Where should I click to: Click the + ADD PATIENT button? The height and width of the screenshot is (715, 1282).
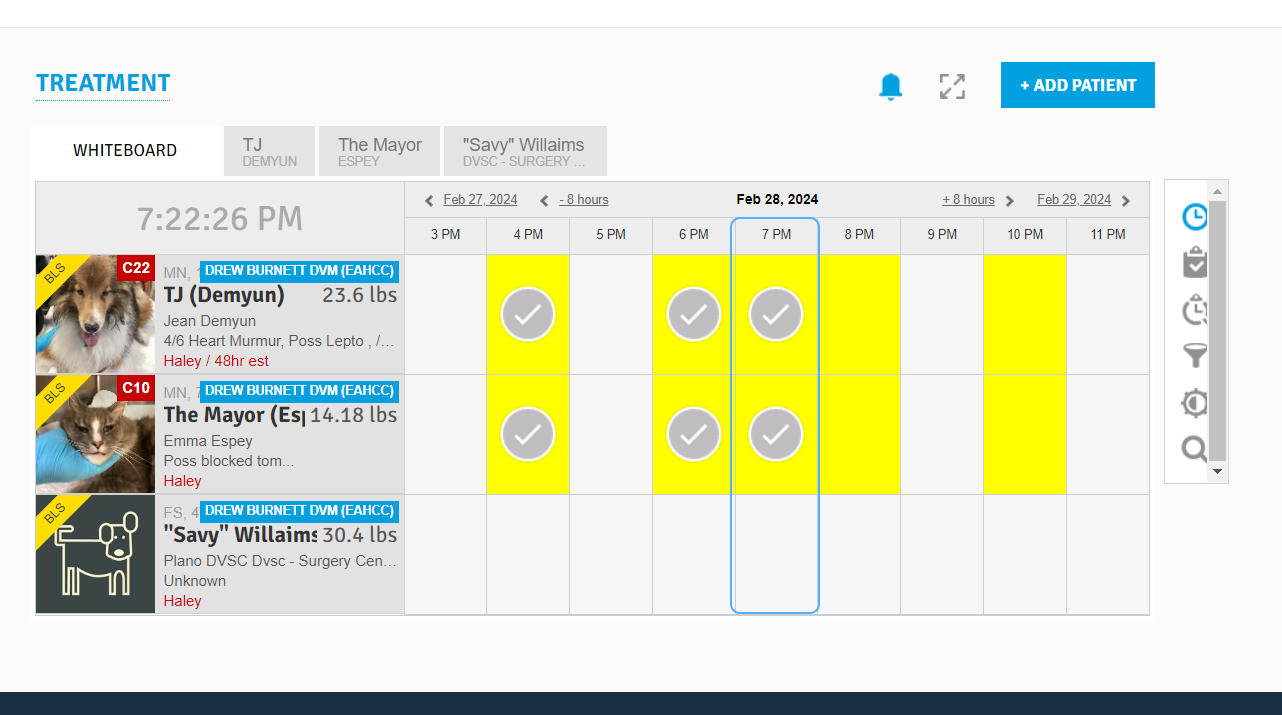point(1077,85)
